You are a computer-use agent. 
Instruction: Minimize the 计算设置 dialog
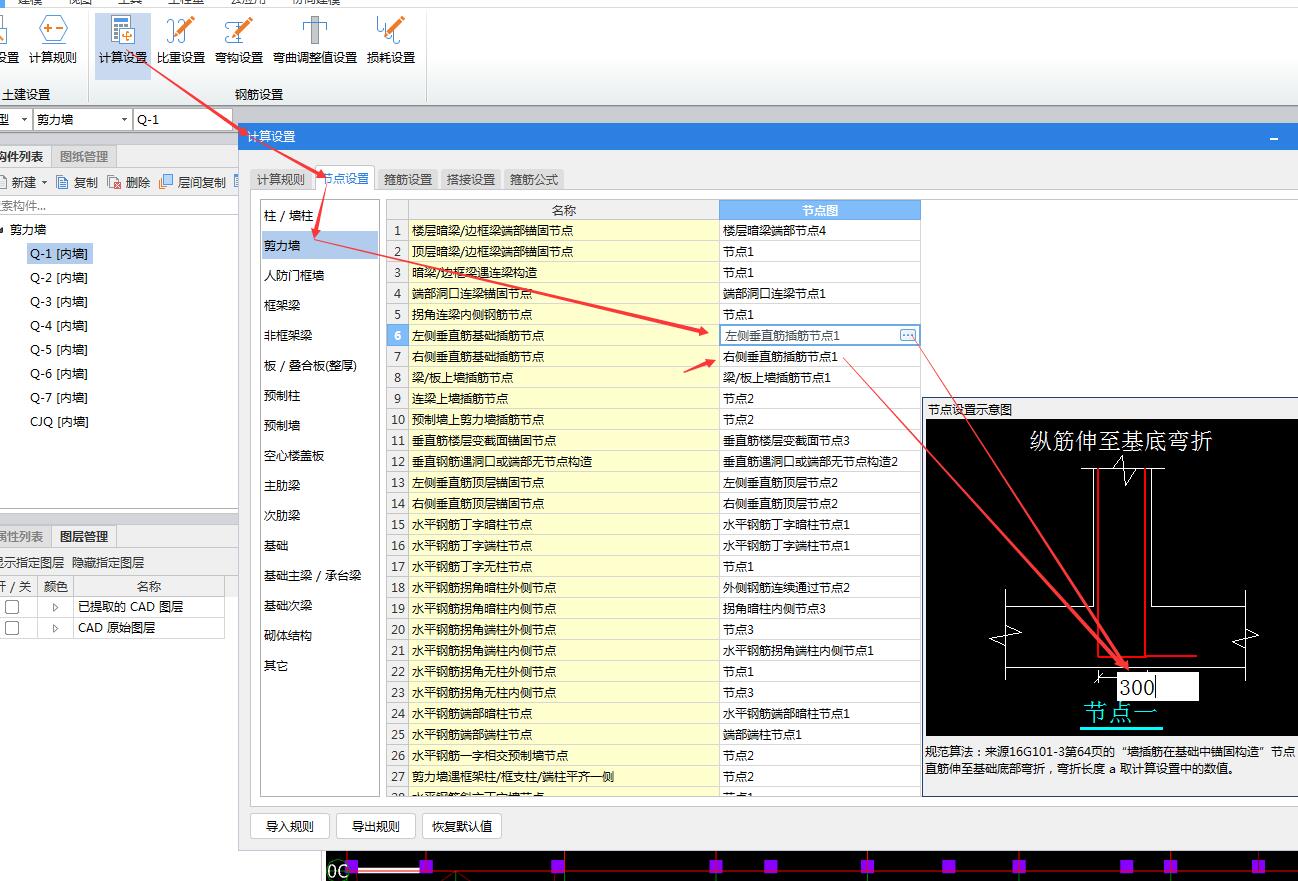(x=1275, y=137)
